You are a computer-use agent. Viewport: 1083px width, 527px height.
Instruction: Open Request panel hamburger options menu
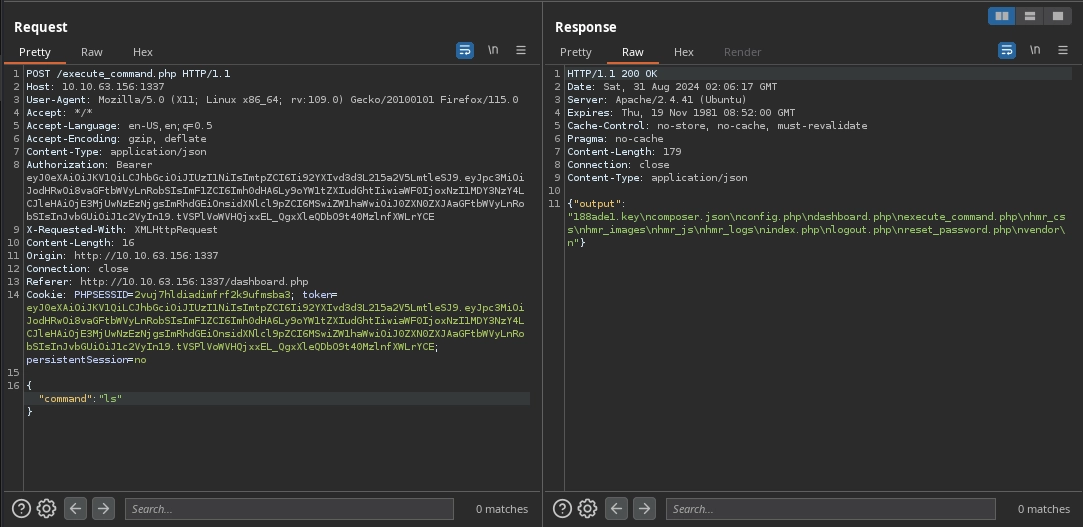[x=521, y=51]
